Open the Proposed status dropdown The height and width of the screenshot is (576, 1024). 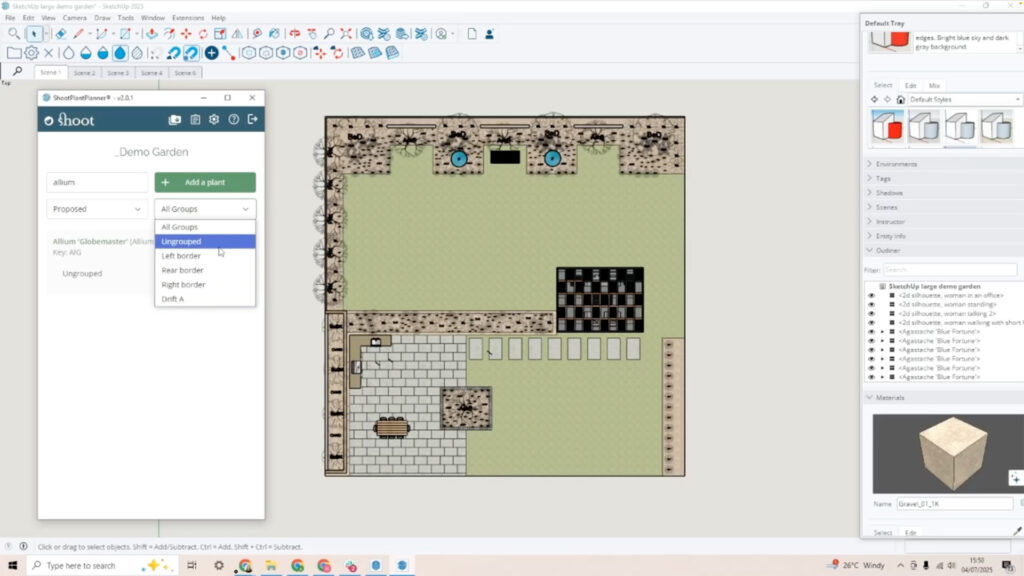pos(96,208)
